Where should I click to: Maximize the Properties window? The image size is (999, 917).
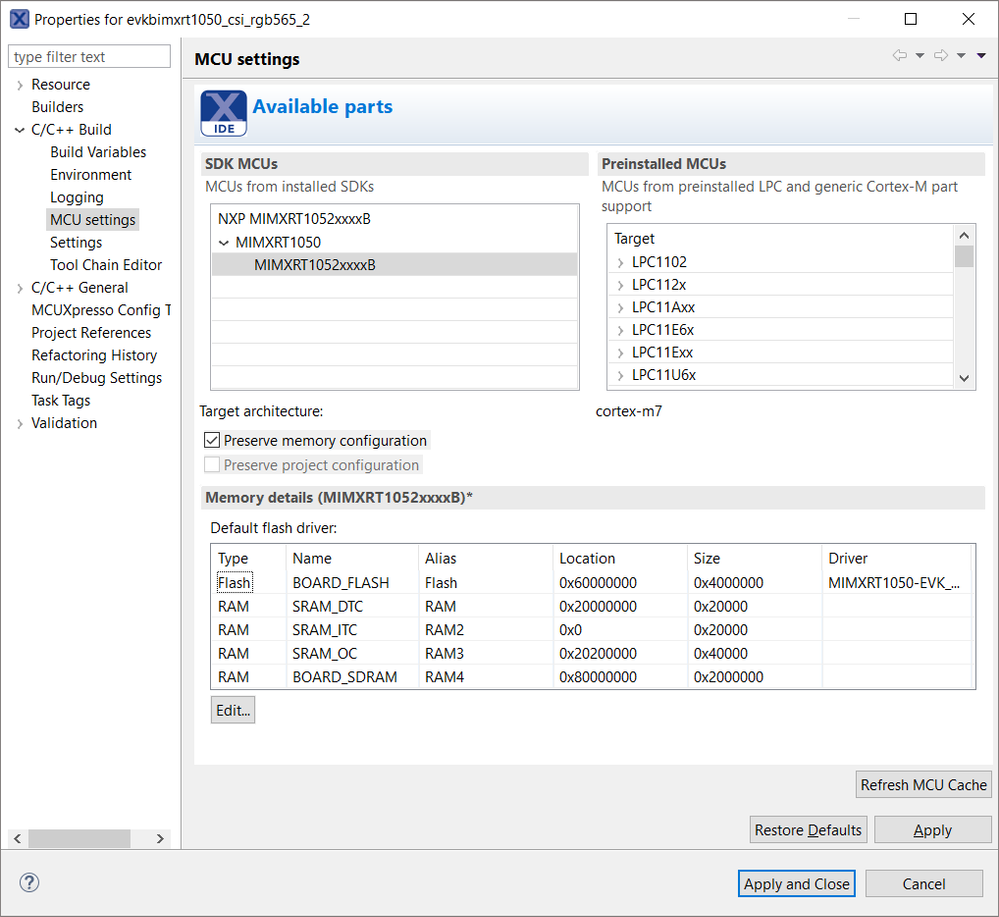pyautogui.click(x=911, y=19)
